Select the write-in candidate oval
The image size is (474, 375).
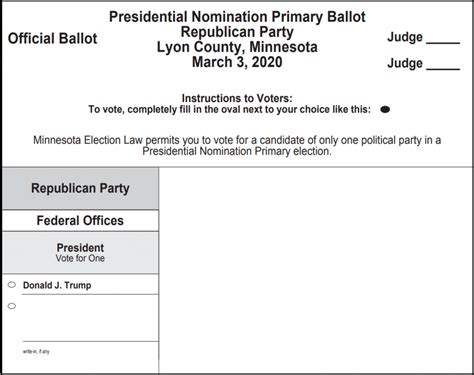[x=12, y=306]
